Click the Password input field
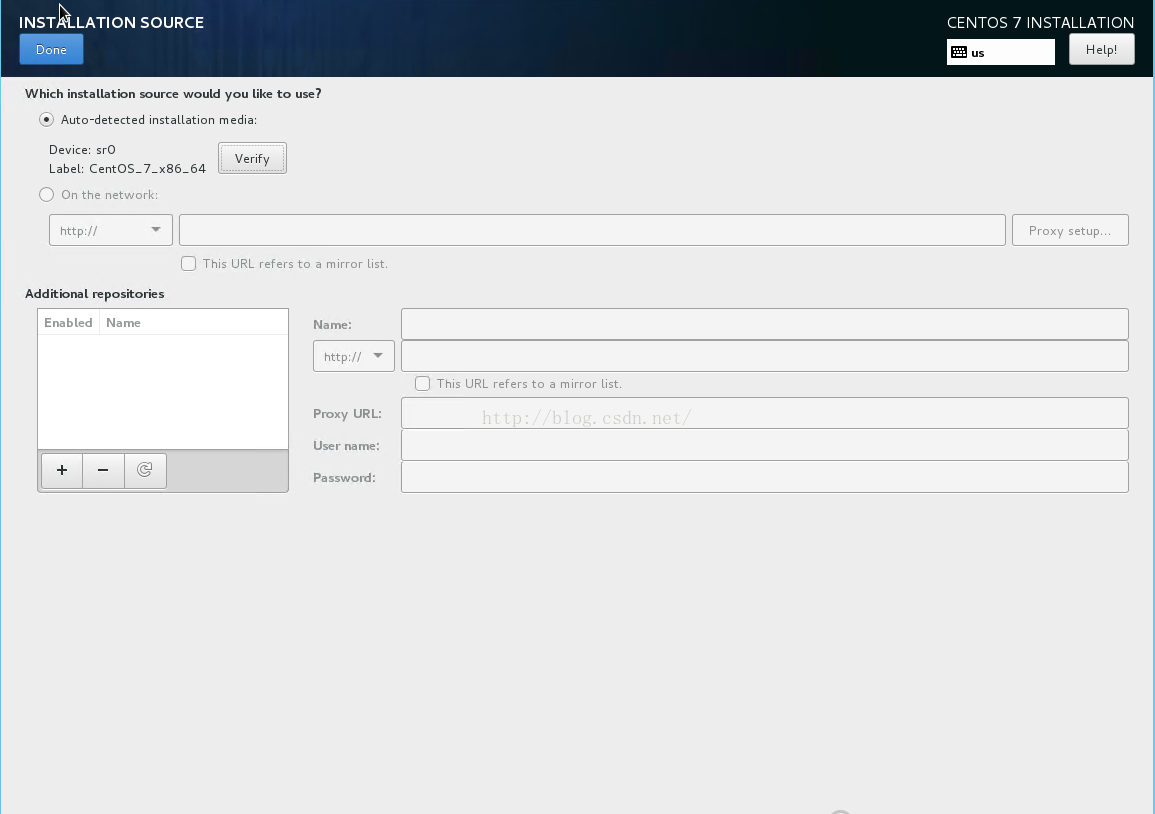Viewport: 1155px width, 814px height. pyautogui.click(x=765, y=477)
